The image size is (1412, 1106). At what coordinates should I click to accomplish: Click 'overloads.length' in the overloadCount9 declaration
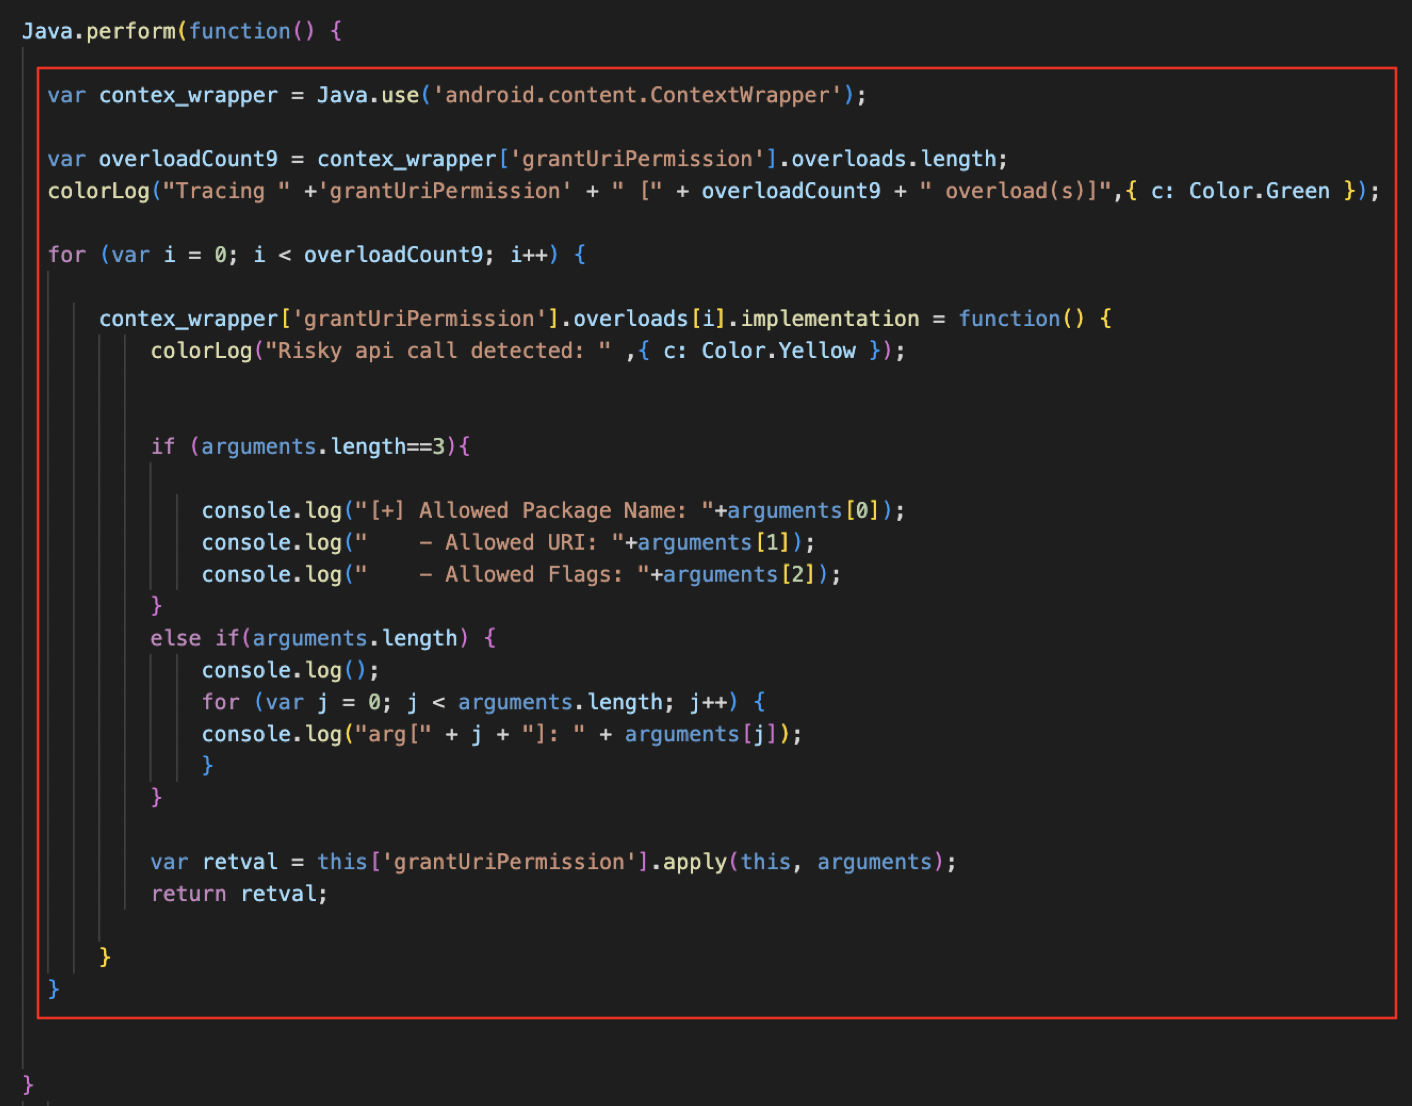point(894,159)
